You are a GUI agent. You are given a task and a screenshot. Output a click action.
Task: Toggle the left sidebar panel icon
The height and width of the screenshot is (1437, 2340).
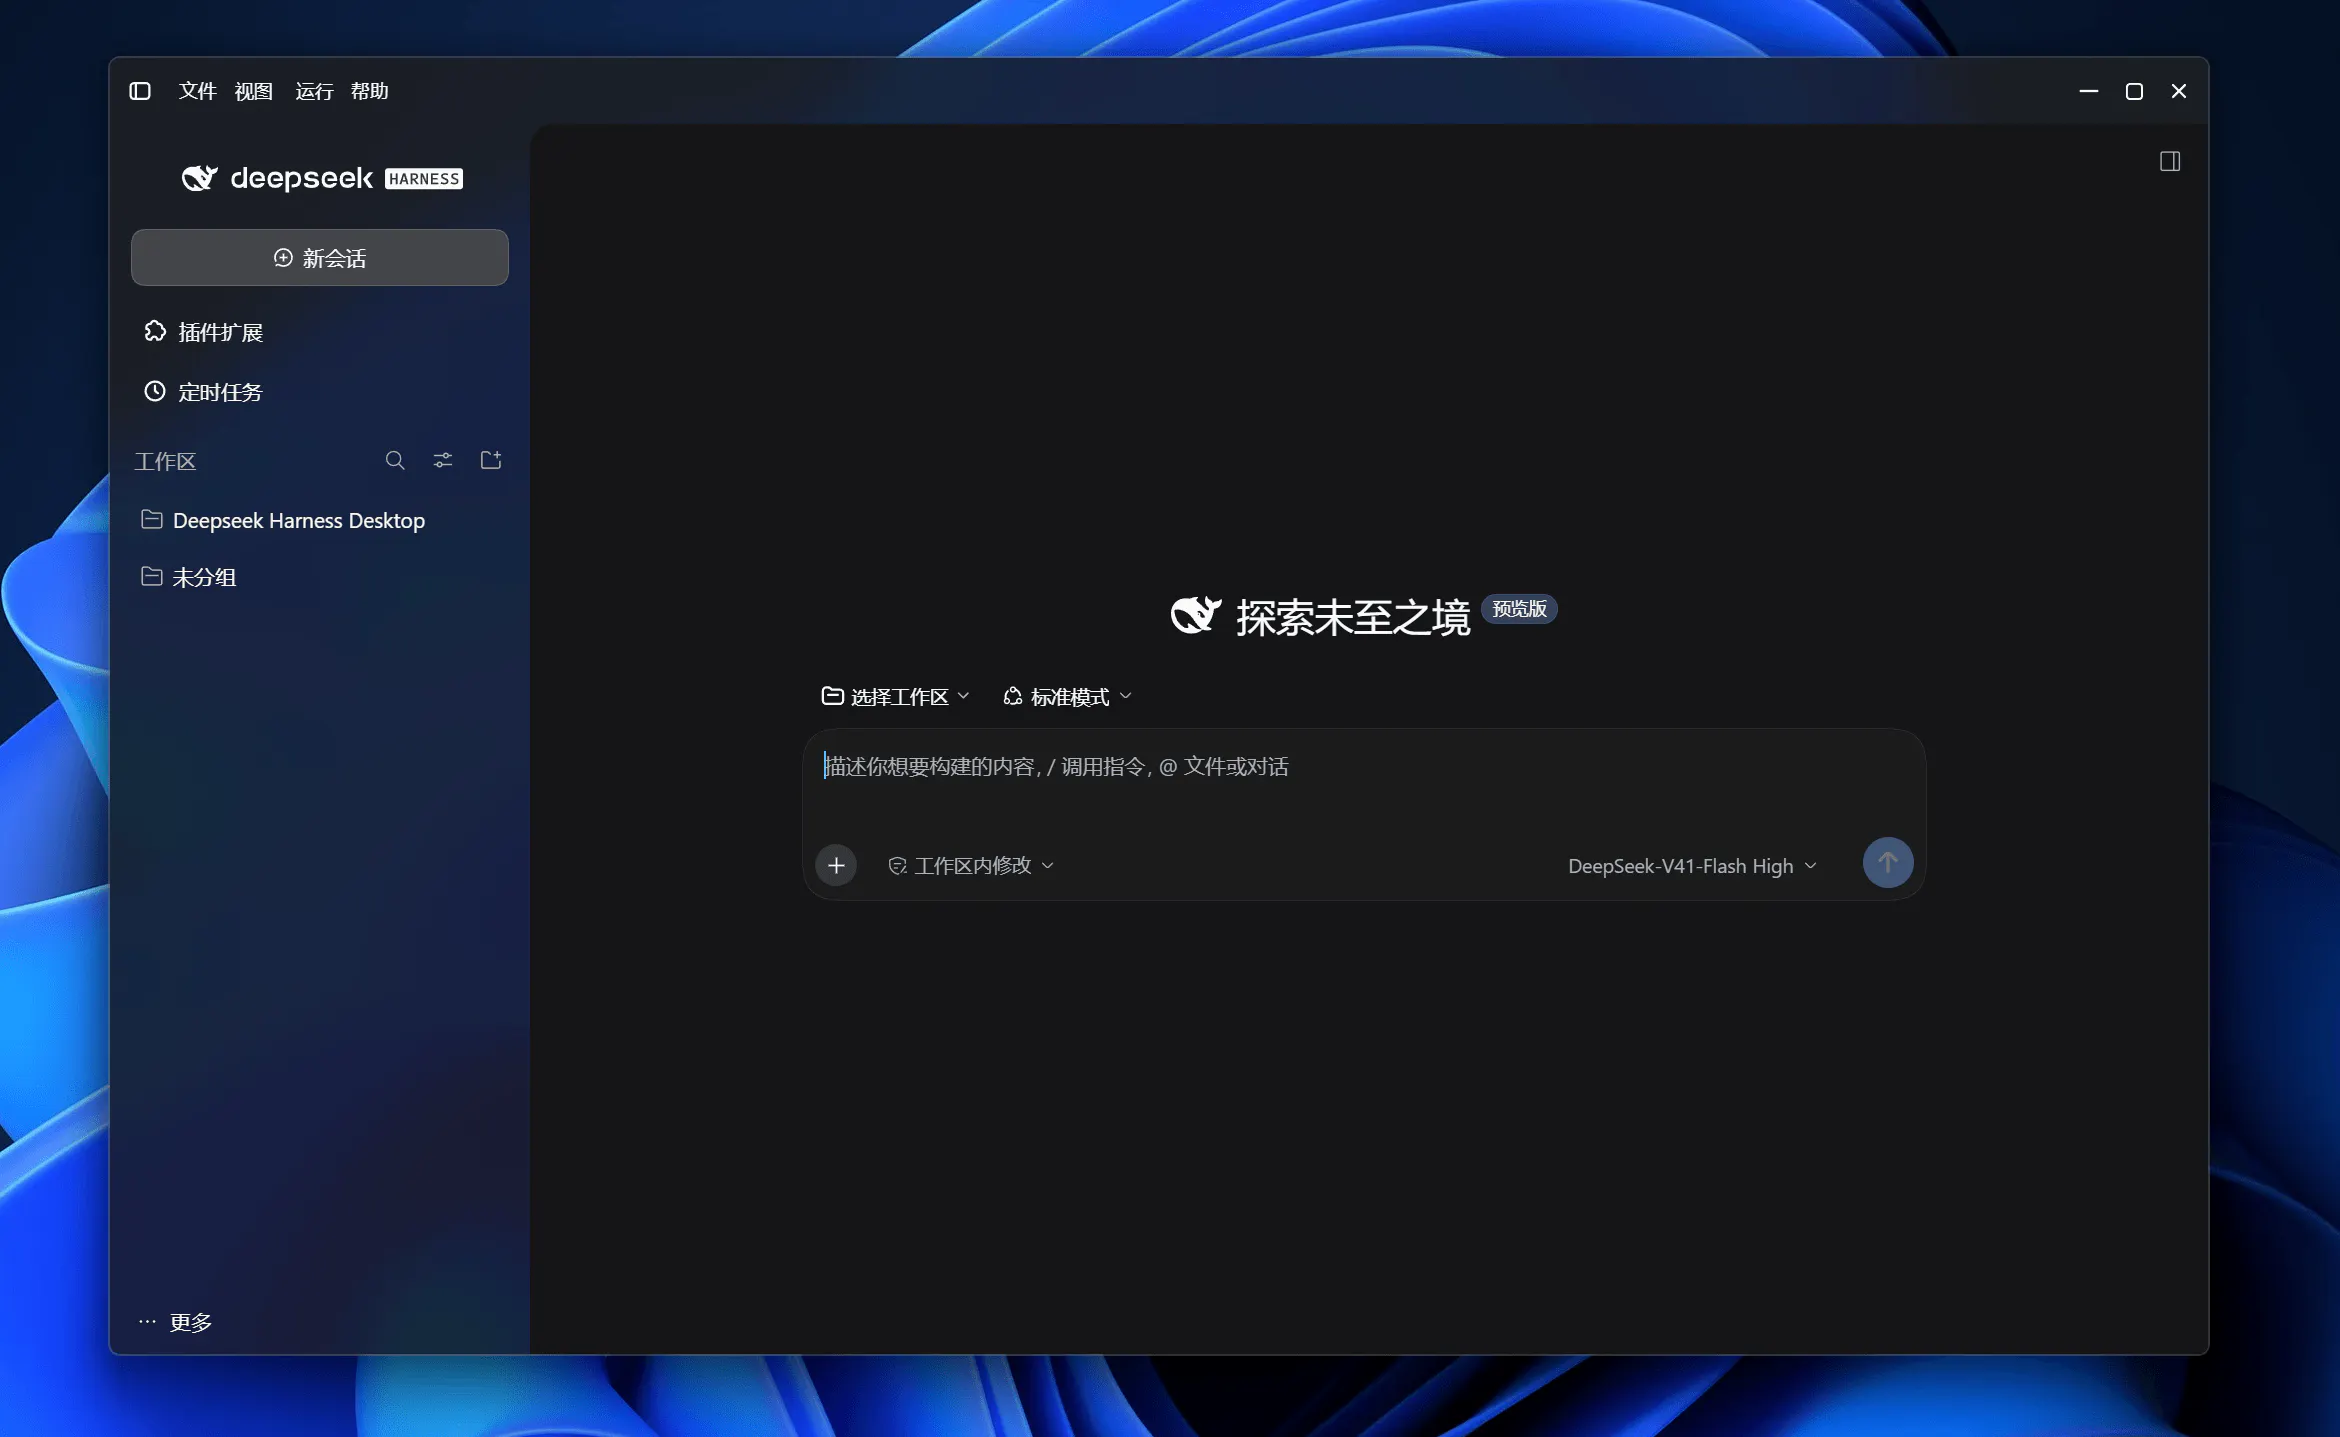point(140,91)
